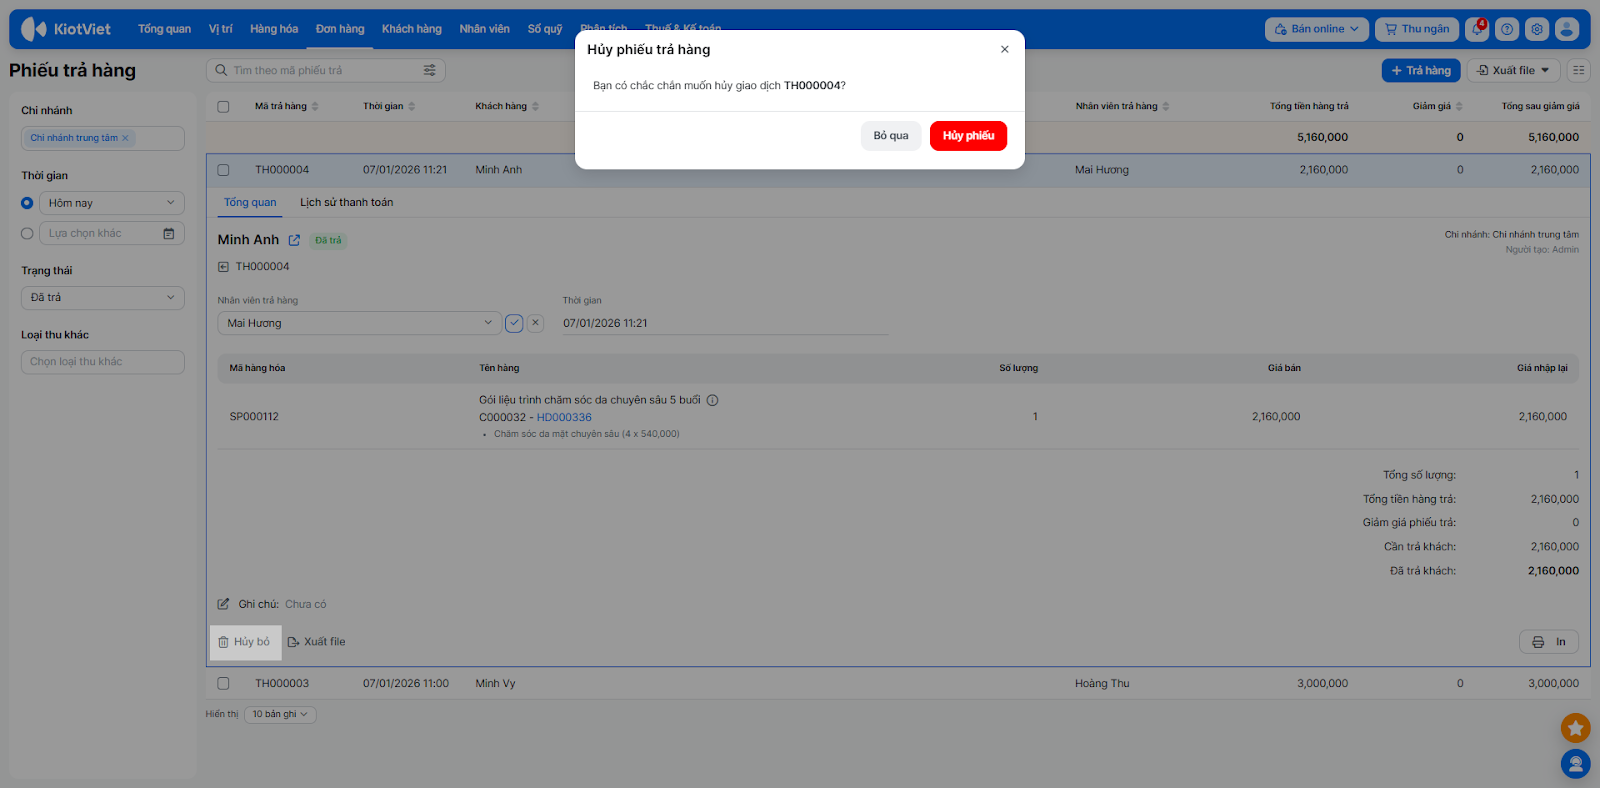Screen dimensions: 1600x788
Task: Open the Thu ngân cashier button
Action: (x=1417, y=29)
